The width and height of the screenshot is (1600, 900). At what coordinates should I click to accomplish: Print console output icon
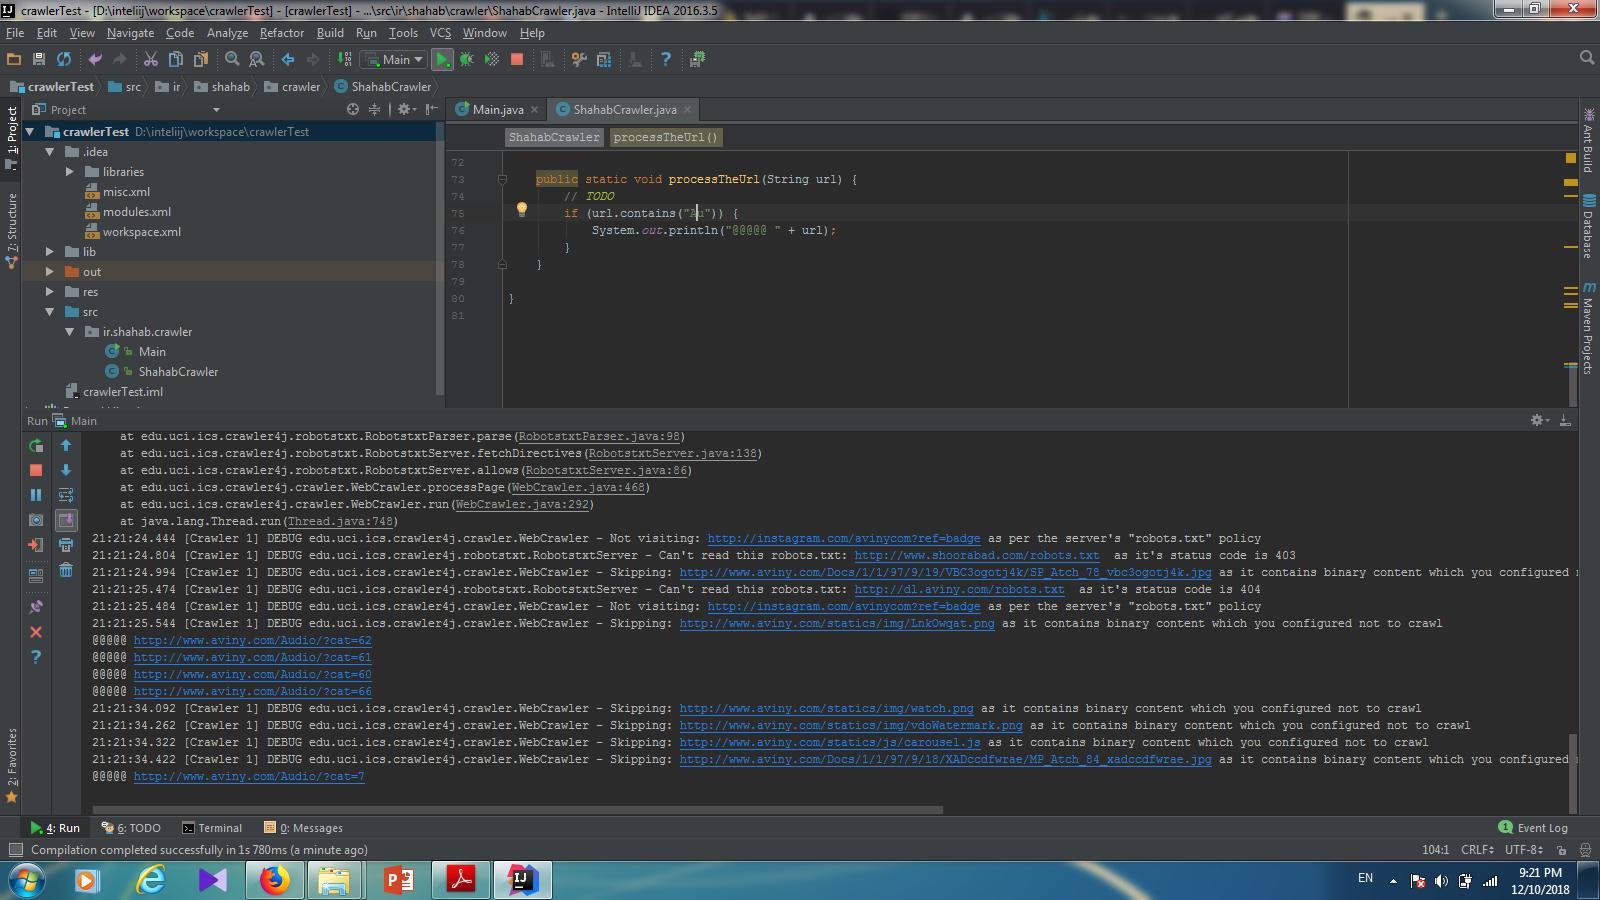66,545
